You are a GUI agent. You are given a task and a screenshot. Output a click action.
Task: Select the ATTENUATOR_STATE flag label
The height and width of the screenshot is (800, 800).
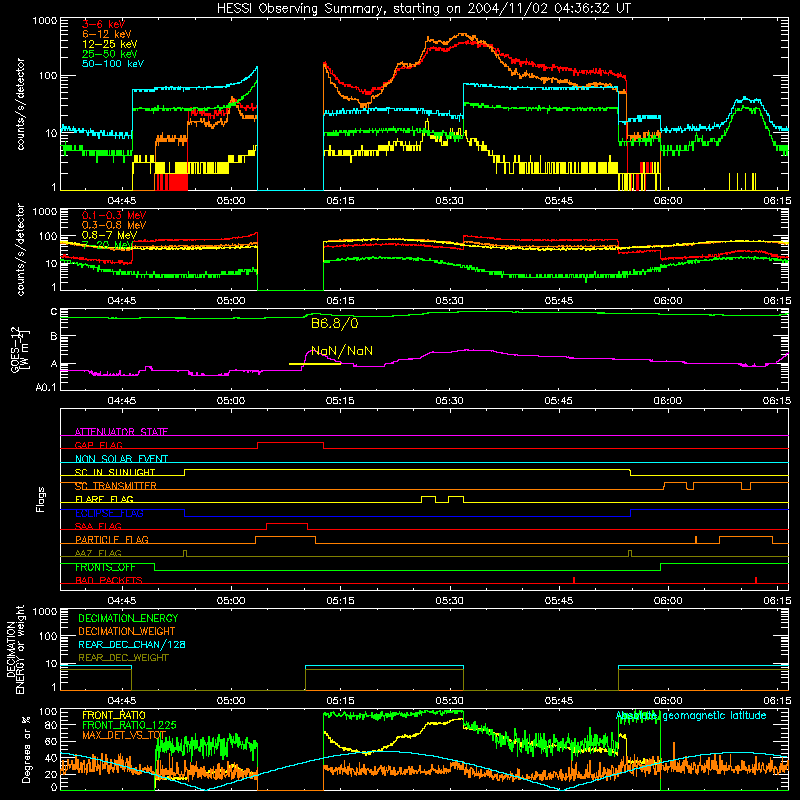pyautogui.click(x=121, y=432)
